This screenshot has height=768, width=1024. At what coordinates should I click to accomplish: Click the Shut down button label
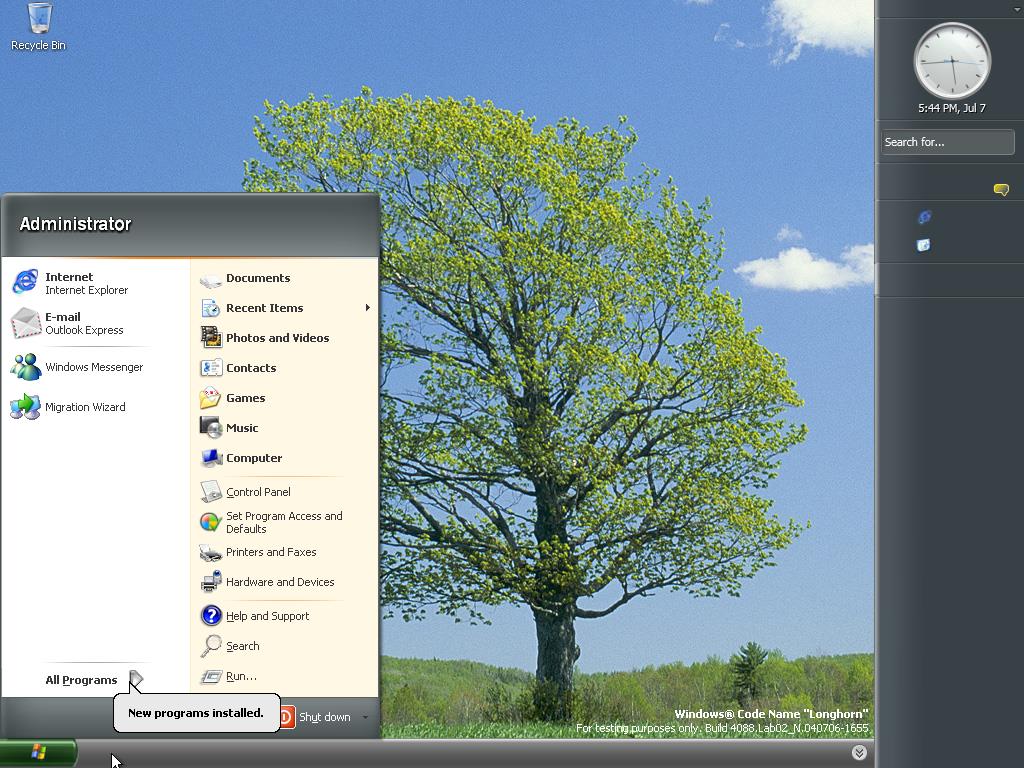coord(325,717)
